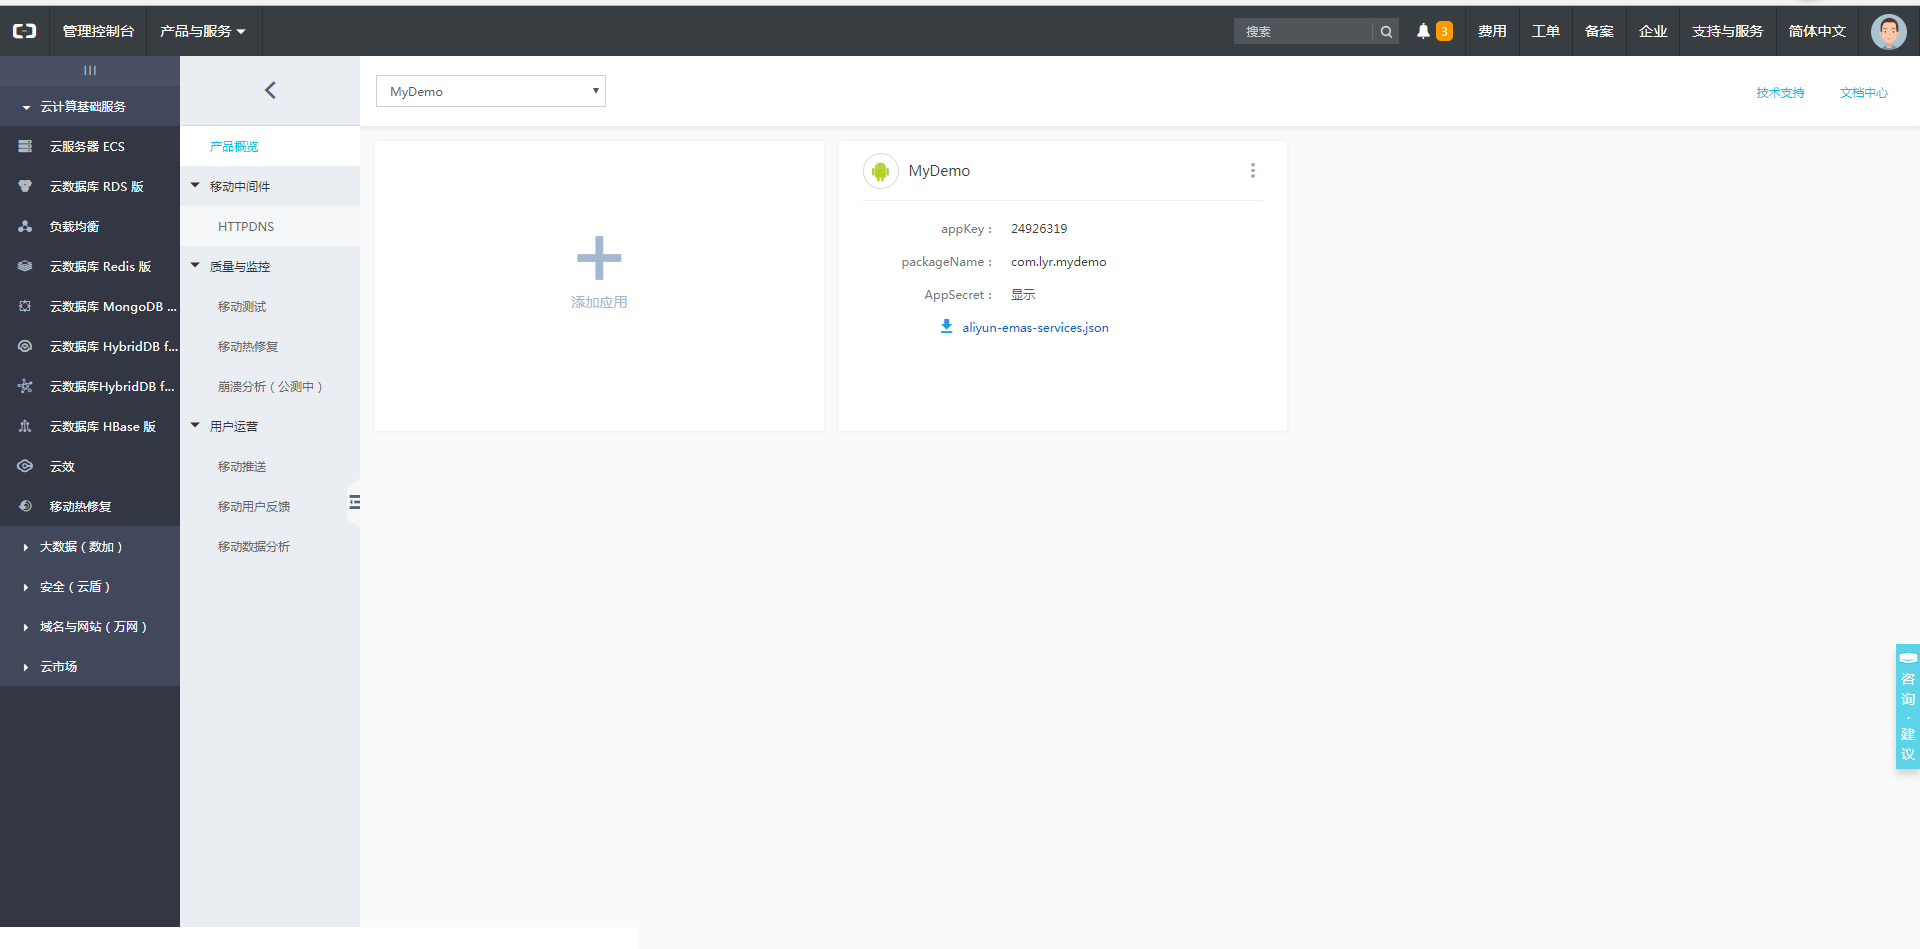Click the 云数据库 Redis 版 icon
The width and height of the screenshot is (1920, 949).
click(25, 266)
